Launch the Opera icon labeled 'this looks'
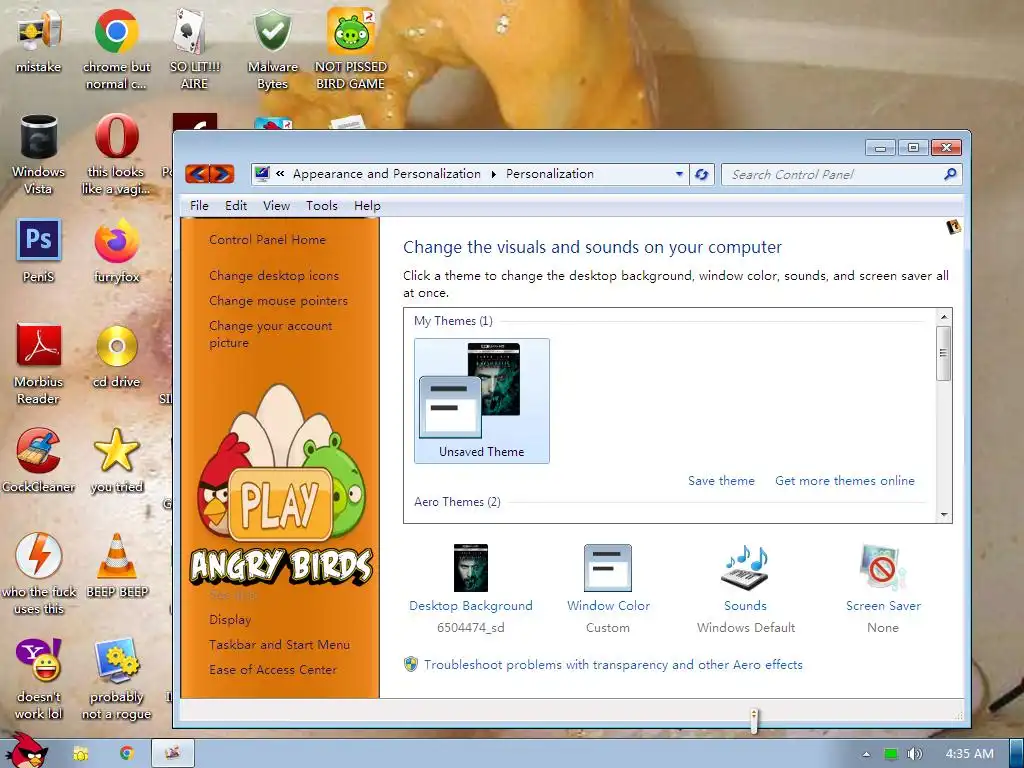 pyautogui.click(x=116, y=155)
